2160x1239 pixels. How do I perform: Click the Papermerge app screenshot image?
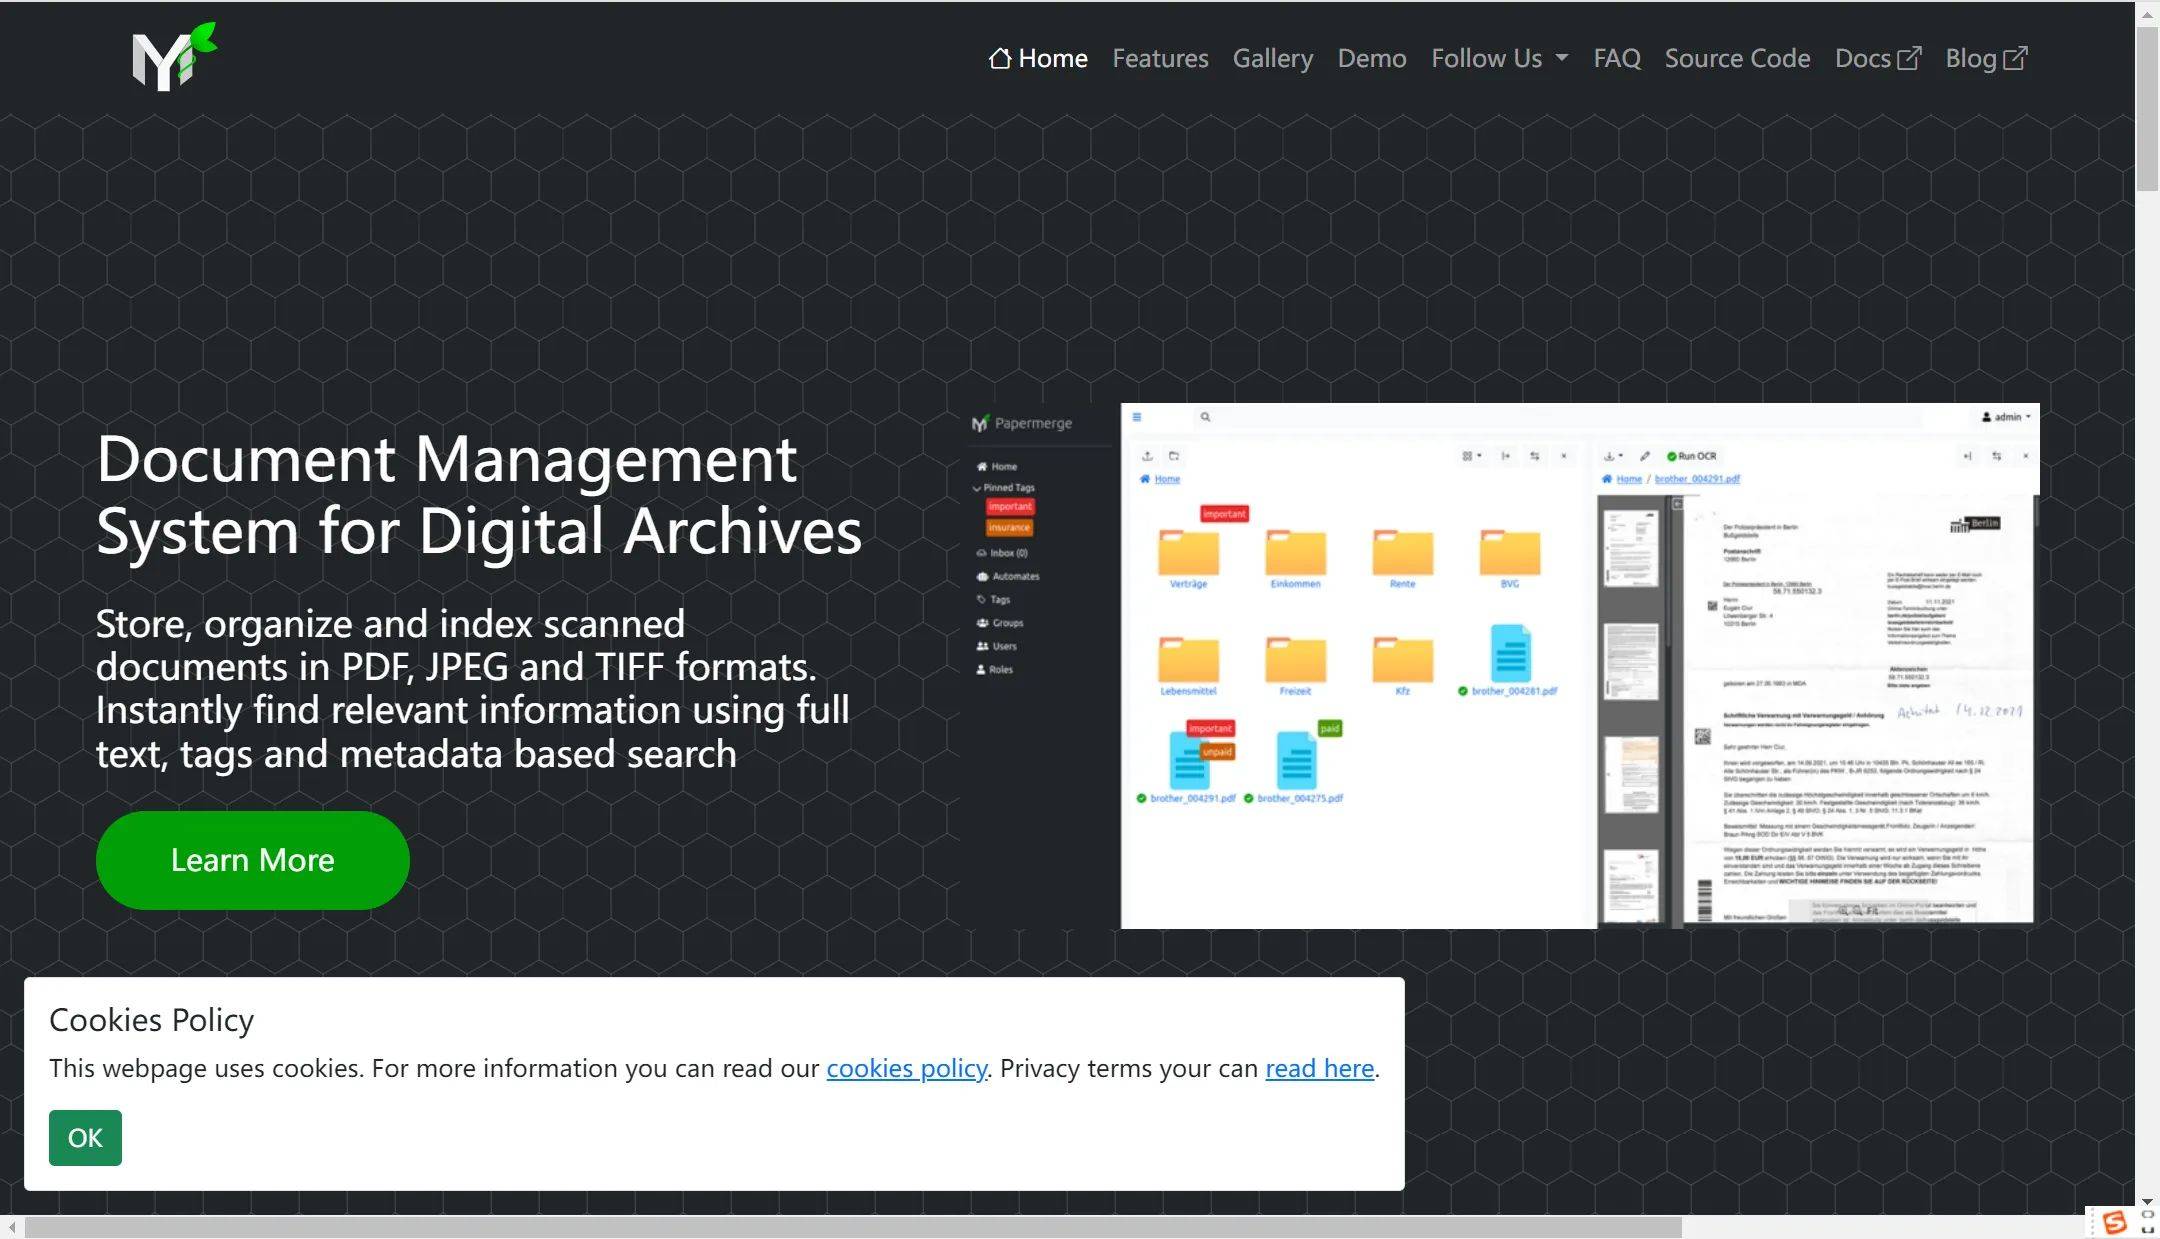pyautogui.click(x=1500, y=666)
